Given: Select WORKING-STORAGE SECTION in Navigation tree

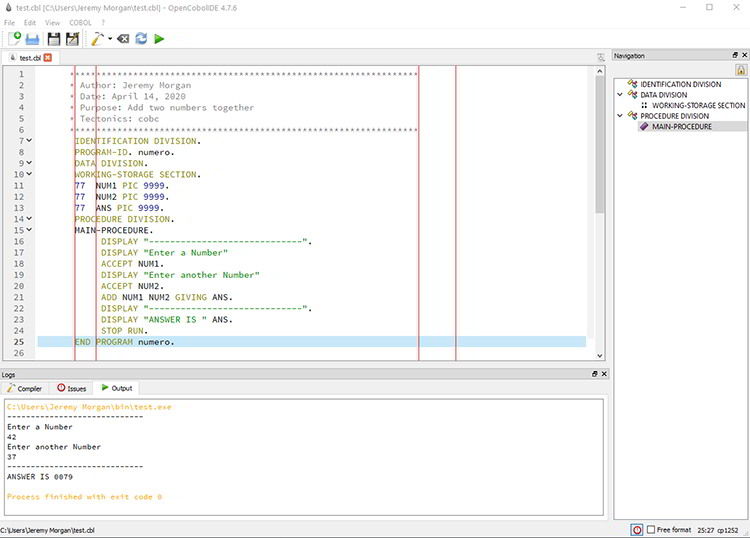Looking at the screenshot, I should tap(697, 105).
